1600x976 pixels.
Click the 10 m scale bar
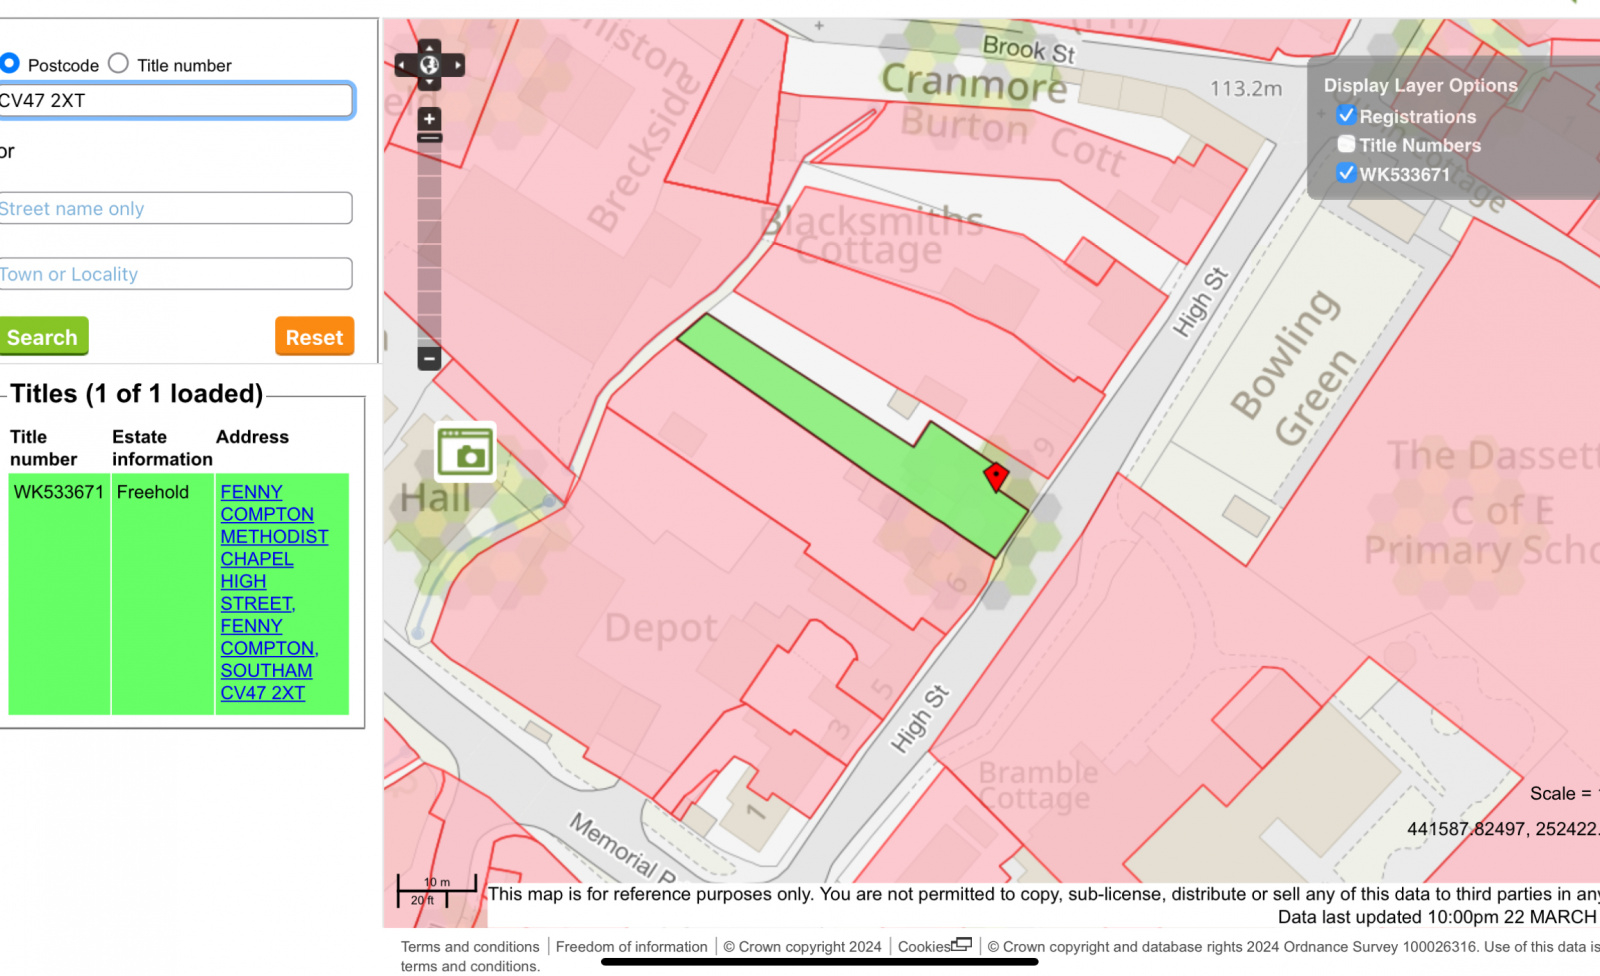[436, 890]
